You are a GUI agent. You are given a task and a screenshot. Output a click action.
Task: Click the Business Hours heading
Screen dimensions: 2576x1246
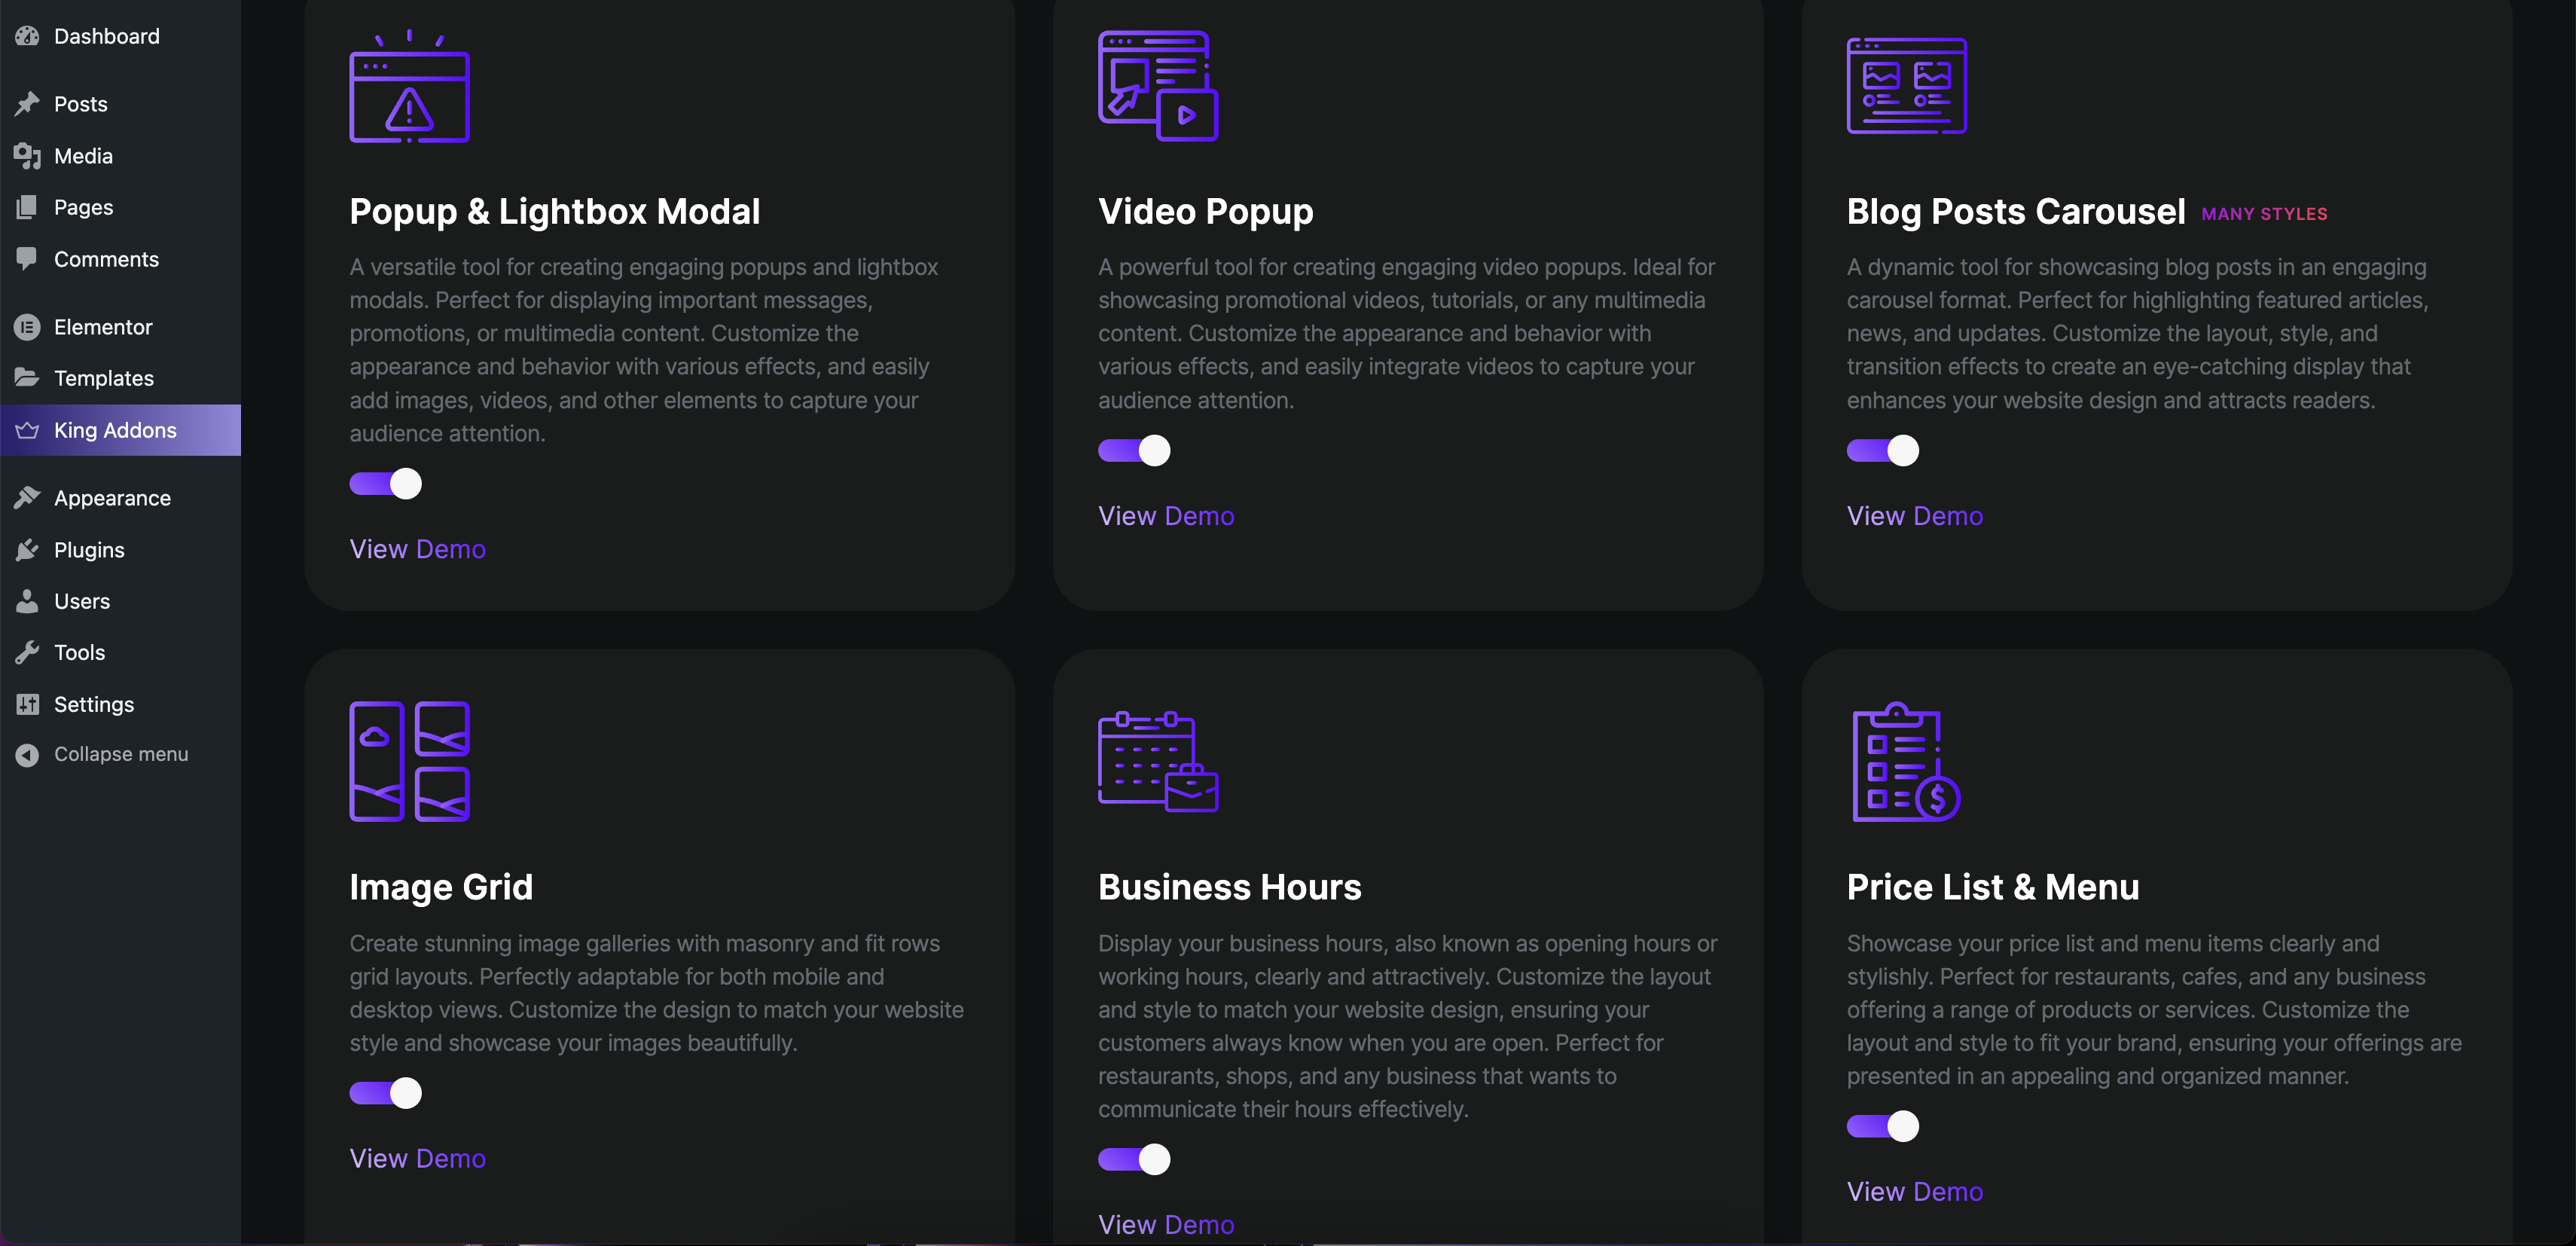1229,887
